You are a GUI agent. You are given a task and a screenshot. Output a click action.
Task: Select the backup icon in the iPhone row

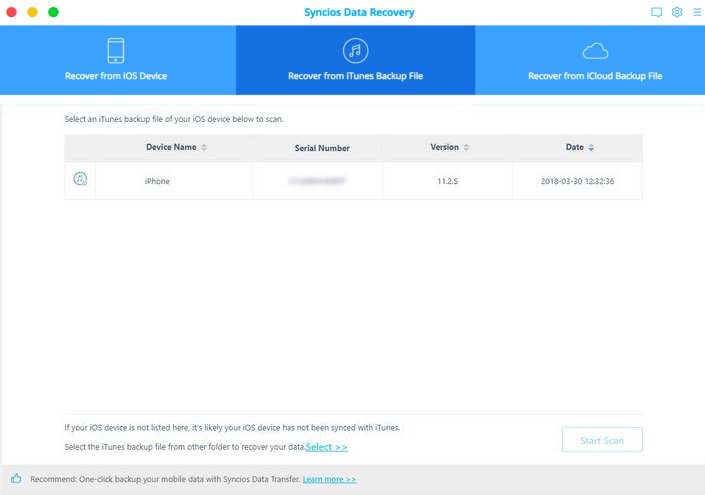81,180
